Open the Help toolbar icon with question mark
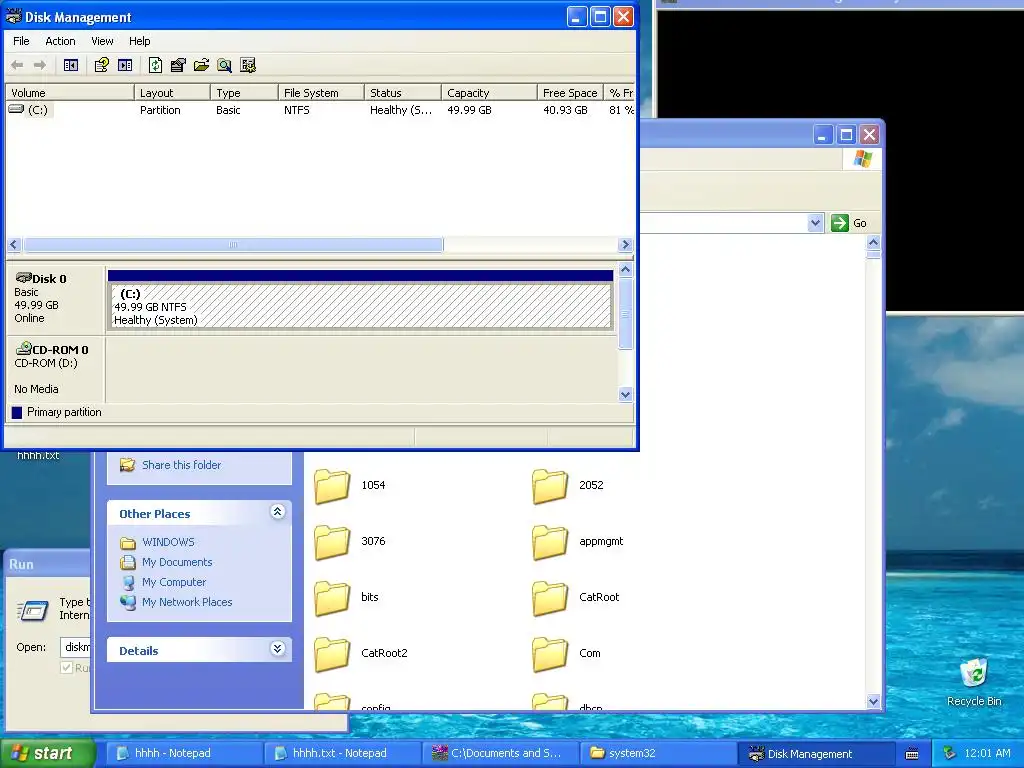The width and height of the screenshot is (1024, 768). click(101, 65)
